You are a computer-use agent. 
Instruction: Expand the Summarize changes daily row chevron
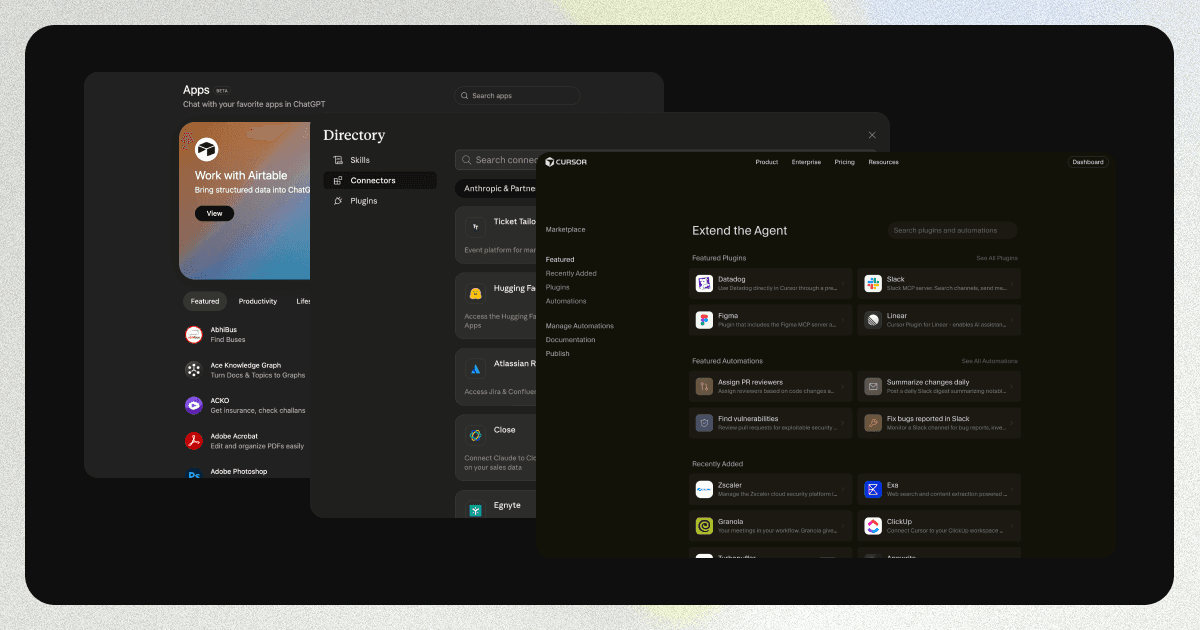click(x=1012, y=386)
